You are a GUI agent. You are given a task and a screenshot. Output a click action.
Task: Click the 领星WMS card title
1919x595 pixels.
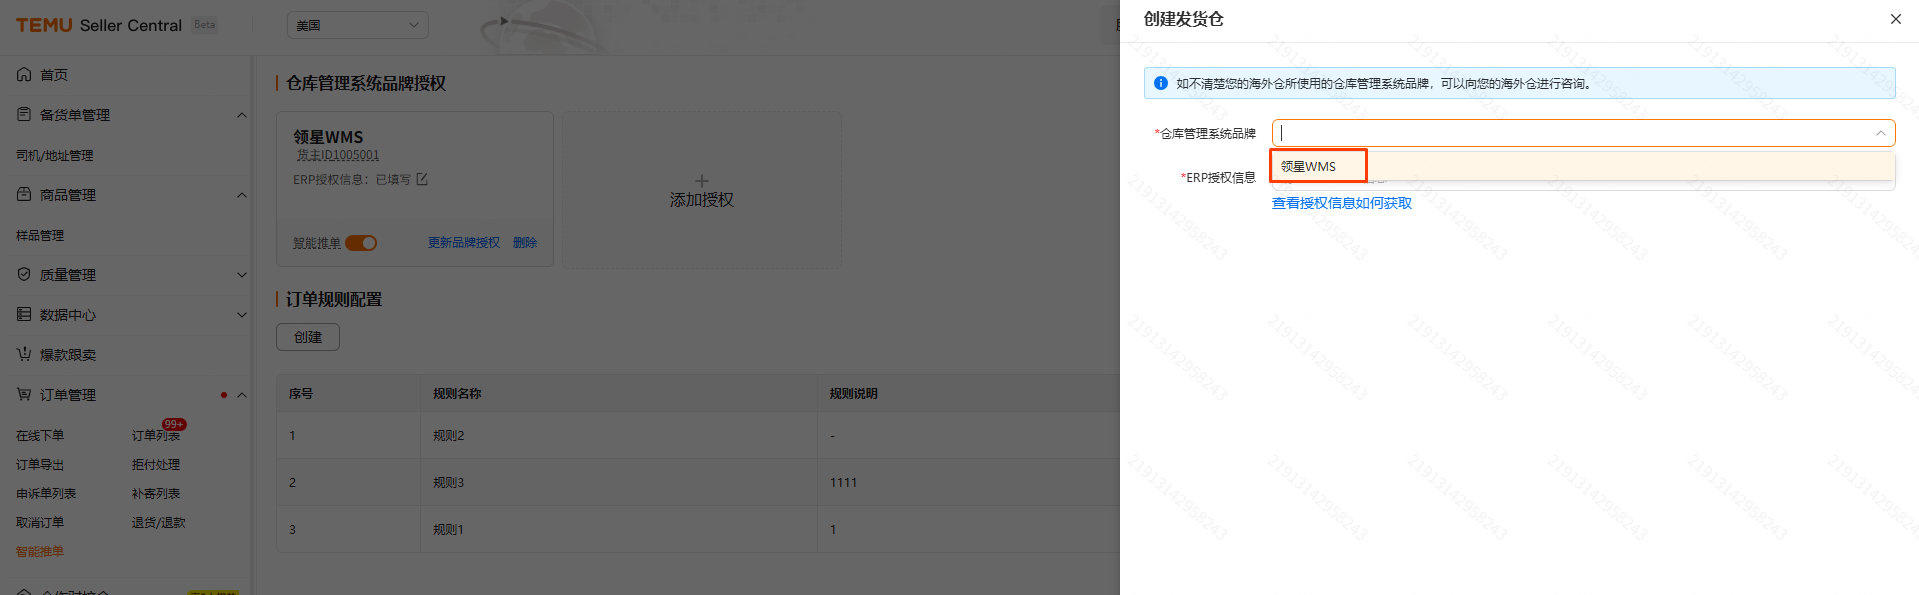coord(328,137)
